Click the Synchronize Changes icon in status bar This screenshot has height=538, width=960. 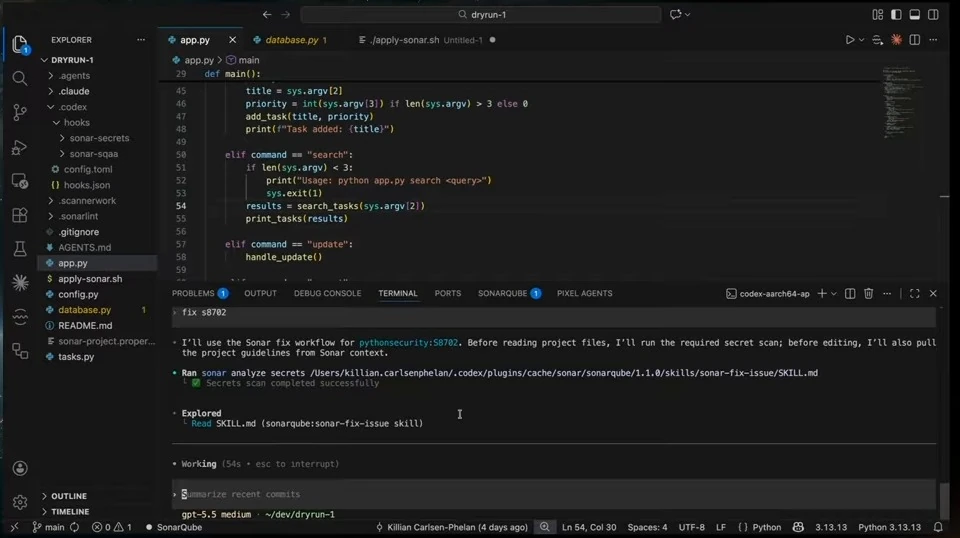[74, 527]
